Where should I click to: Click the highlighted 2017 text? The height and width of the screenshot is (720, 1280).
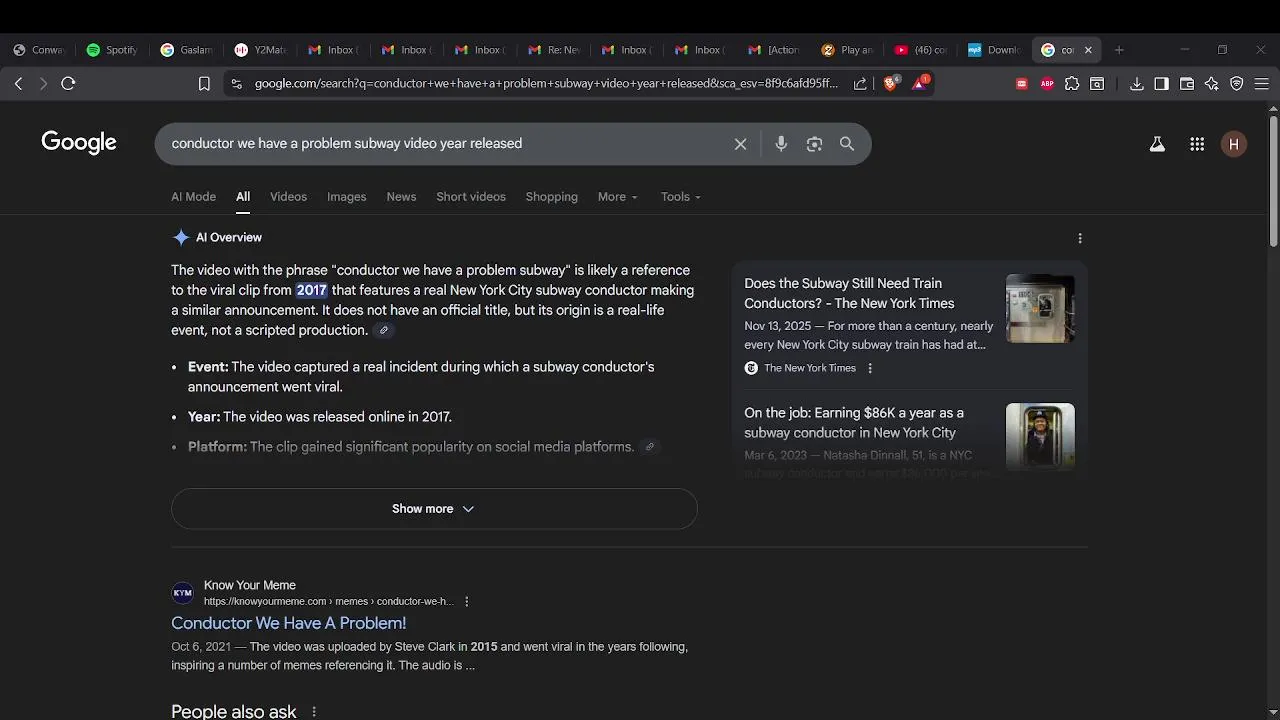coord(311,291)
